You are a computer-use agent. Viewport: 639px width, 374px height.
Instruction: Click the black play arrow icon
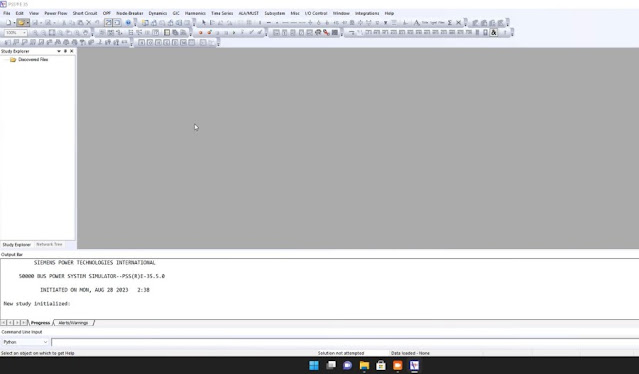[x=234, y=33]
